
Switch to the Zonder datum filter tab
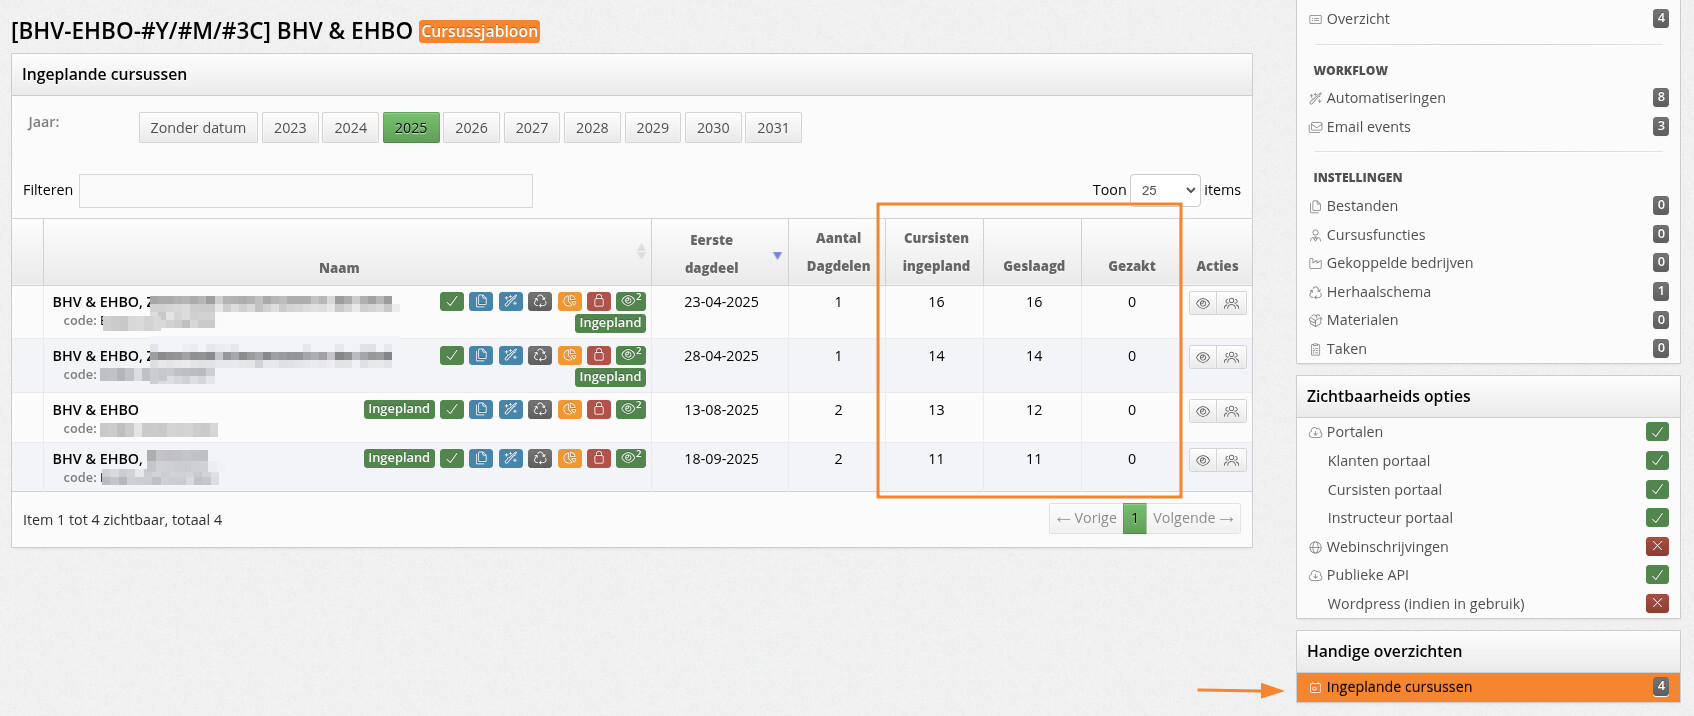tap(198, 128)
